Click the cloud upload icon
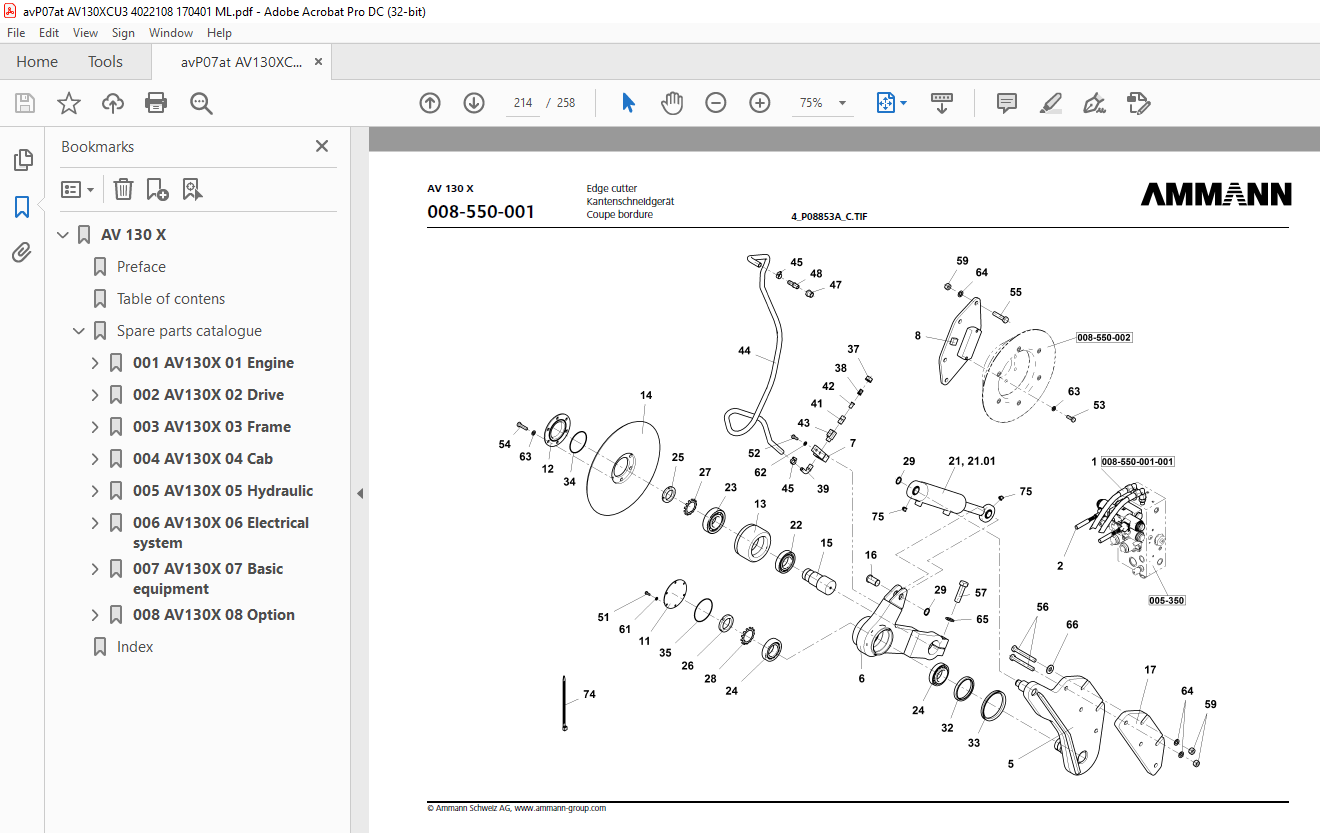 pos(113,103)
